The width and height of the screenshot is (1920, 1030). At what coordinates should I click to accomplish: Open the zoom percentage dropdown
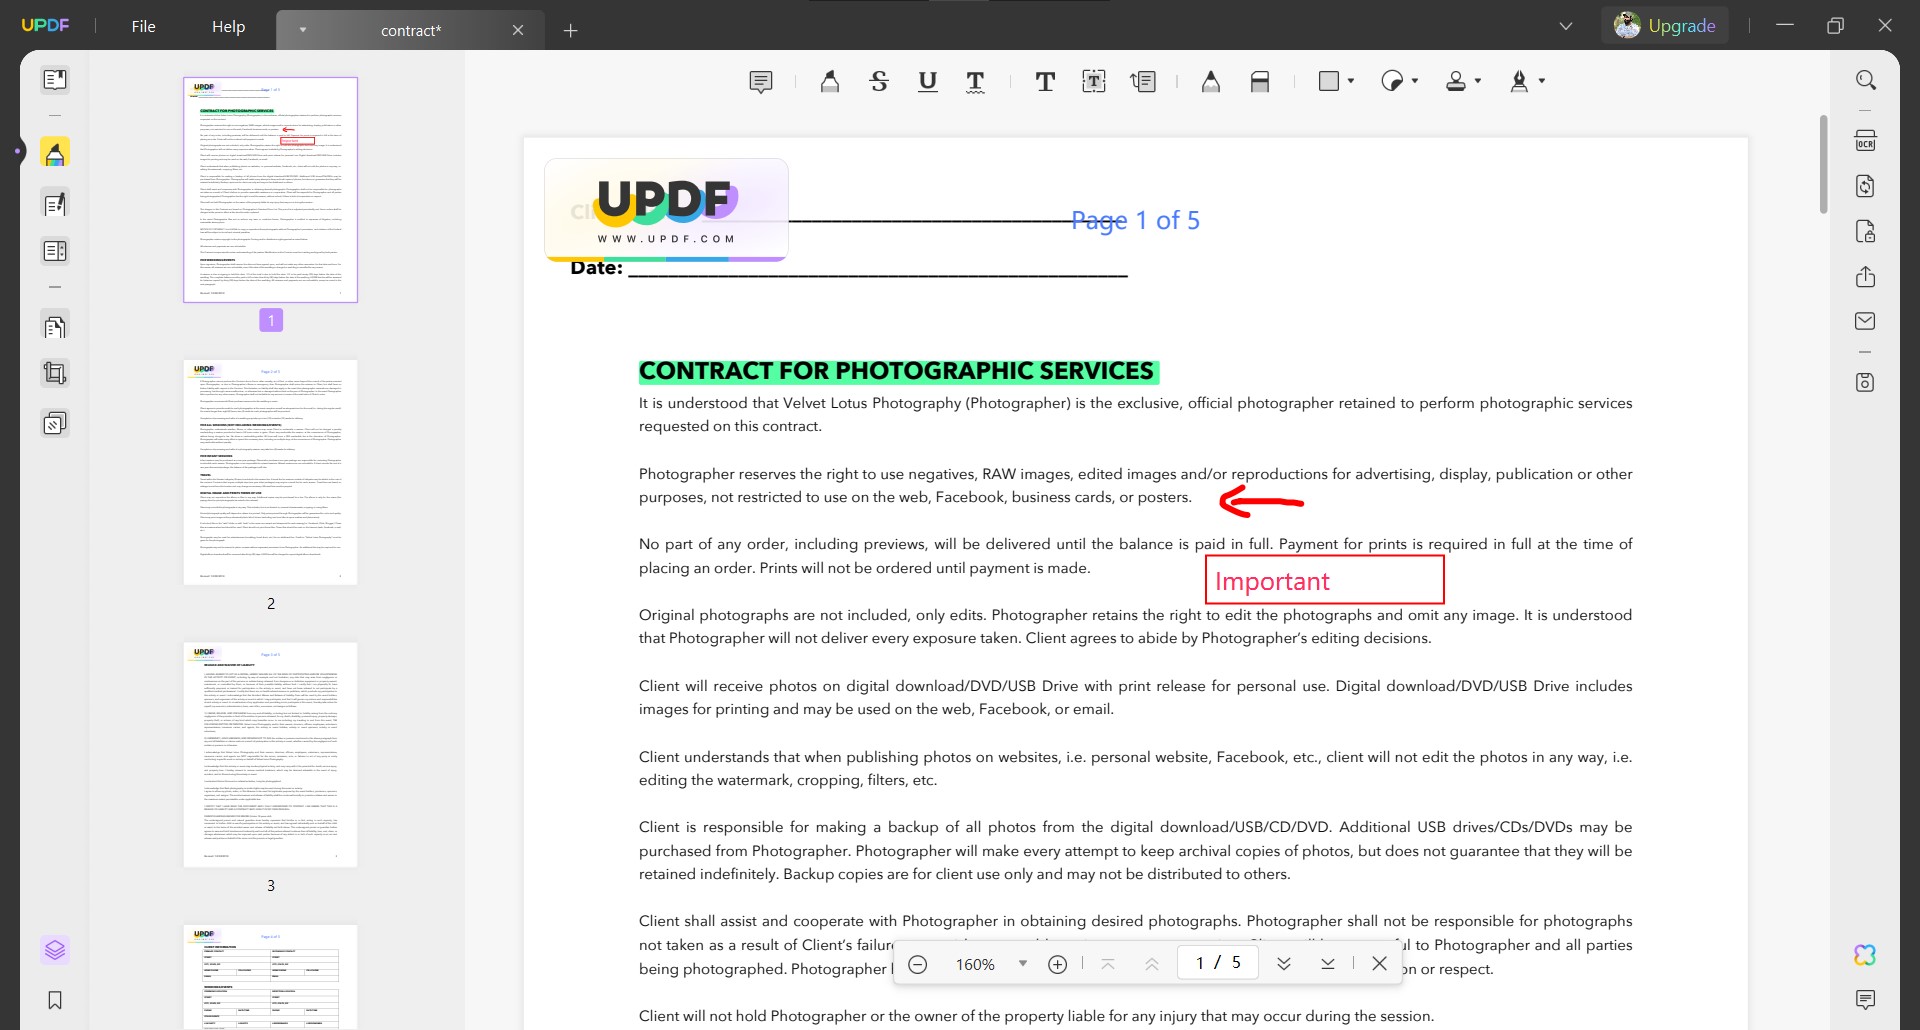(1022, 963)
